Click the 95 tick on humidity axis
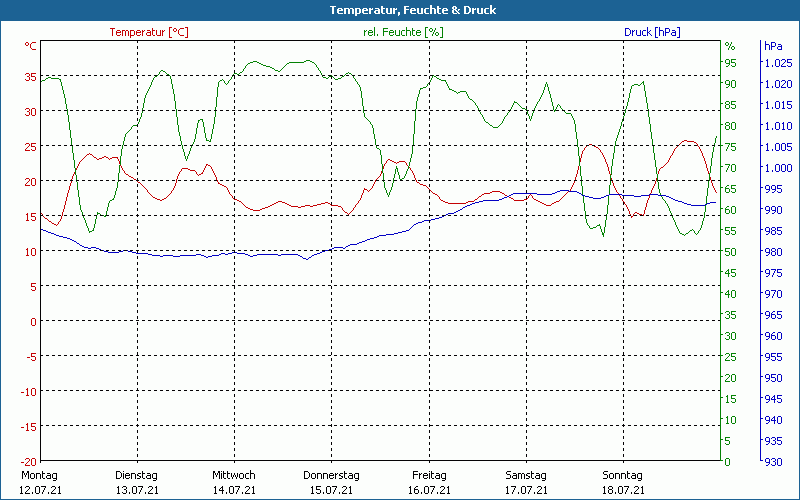 731,63
